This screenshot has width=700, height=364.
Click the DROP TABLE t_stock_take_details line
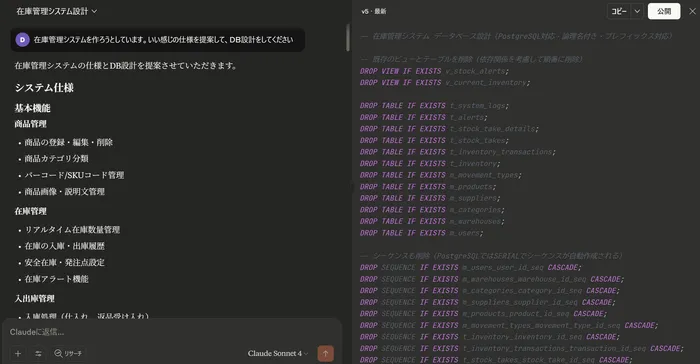pos(449,129)
